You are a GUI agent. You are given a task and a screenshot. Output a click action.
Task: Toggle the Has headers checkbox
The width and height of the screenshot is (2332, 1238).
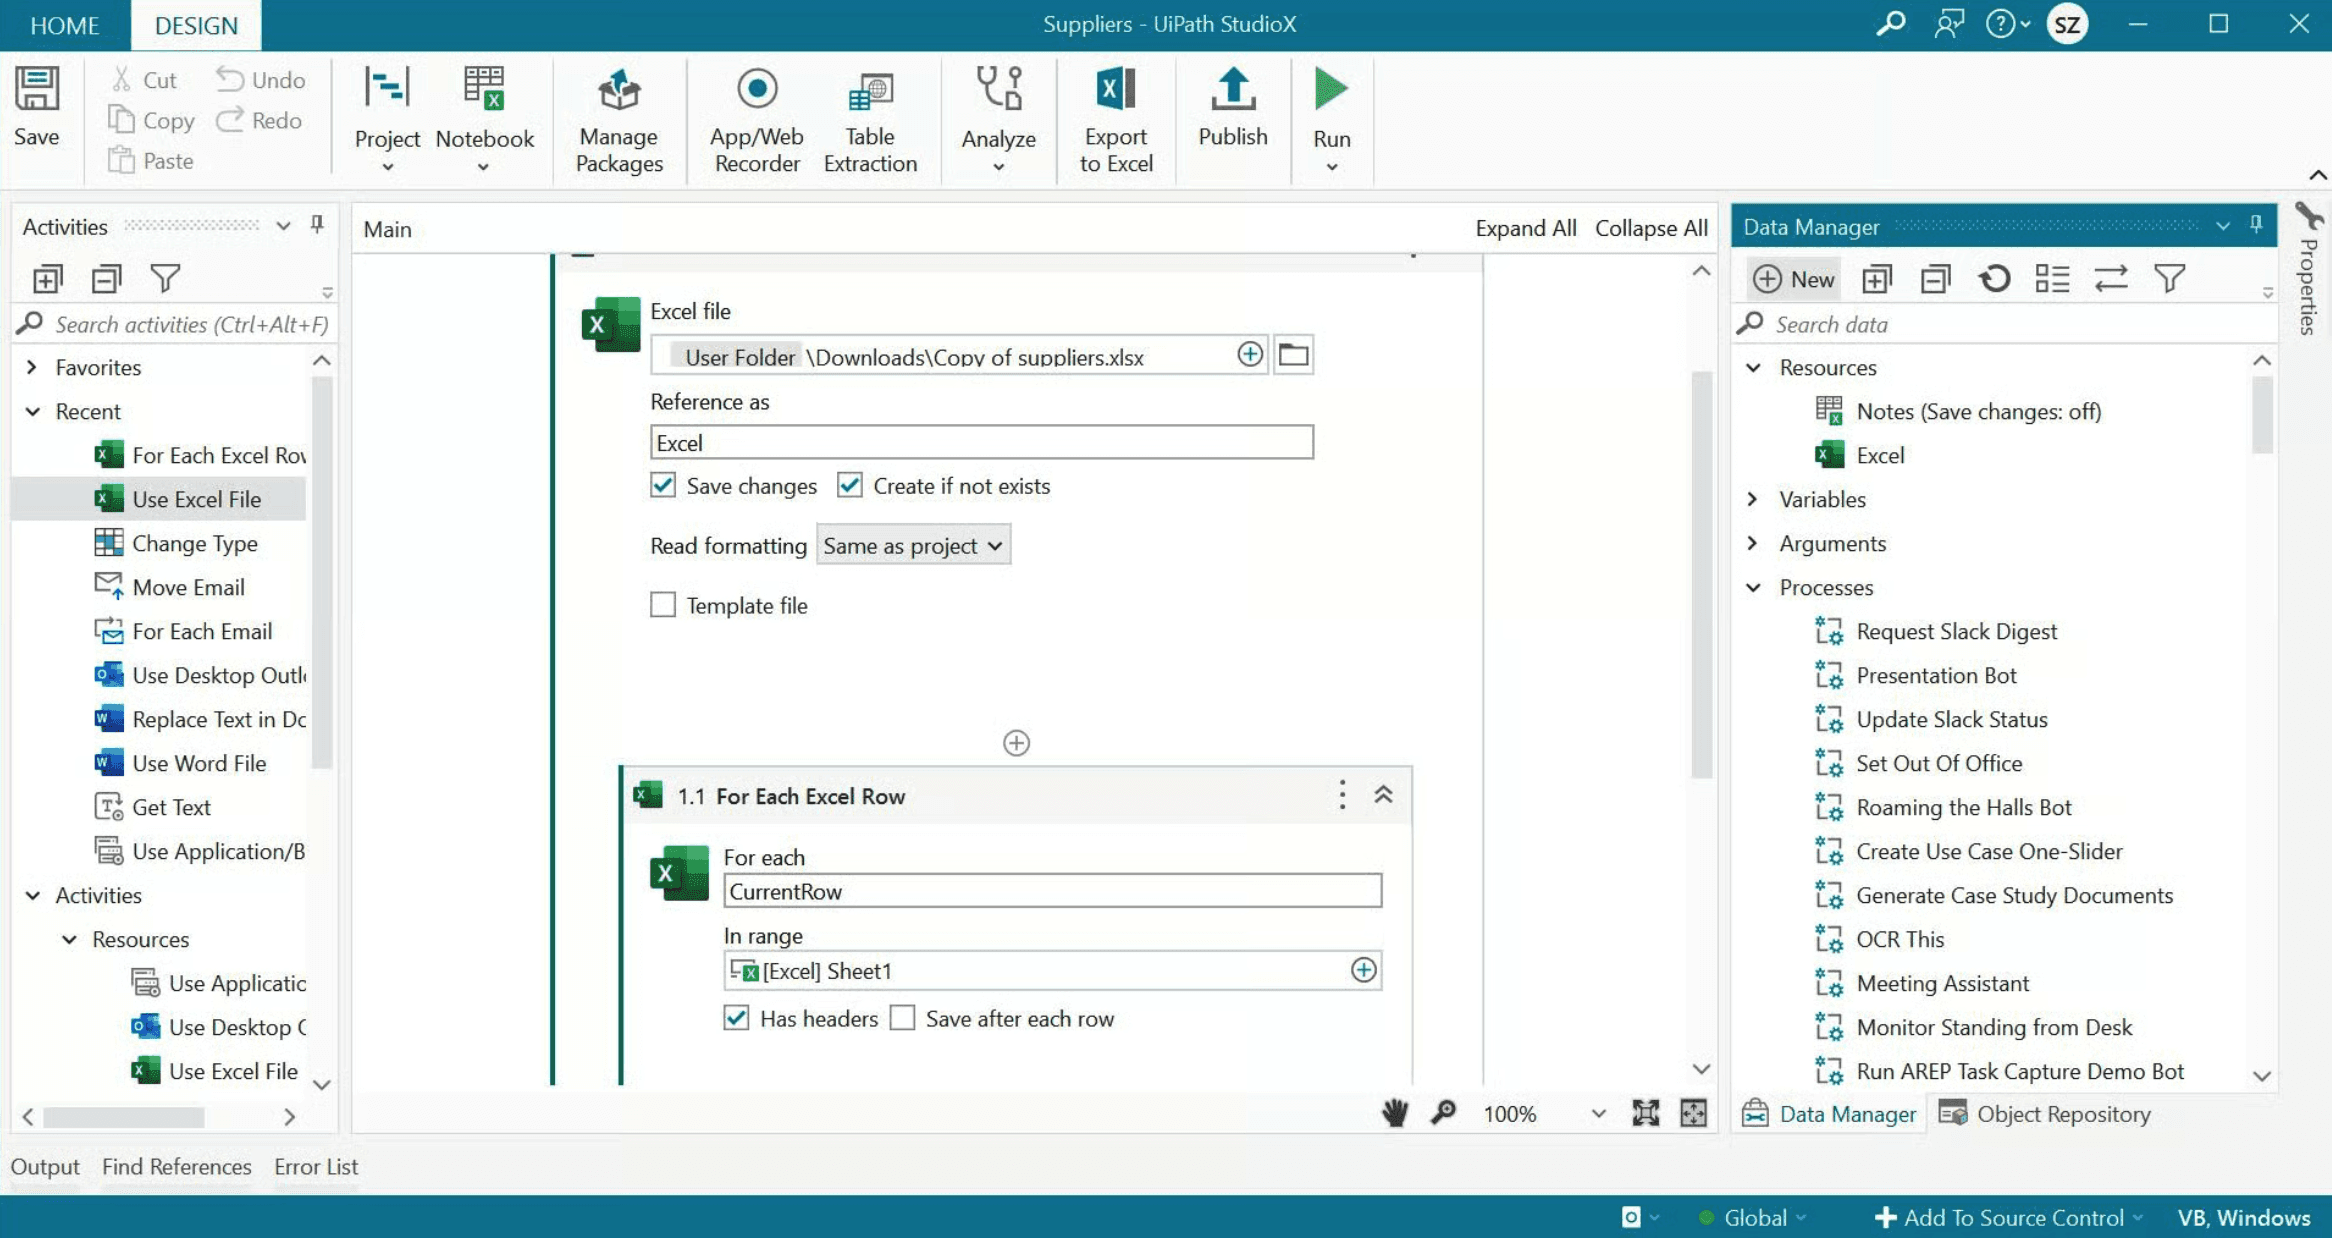736,1018
